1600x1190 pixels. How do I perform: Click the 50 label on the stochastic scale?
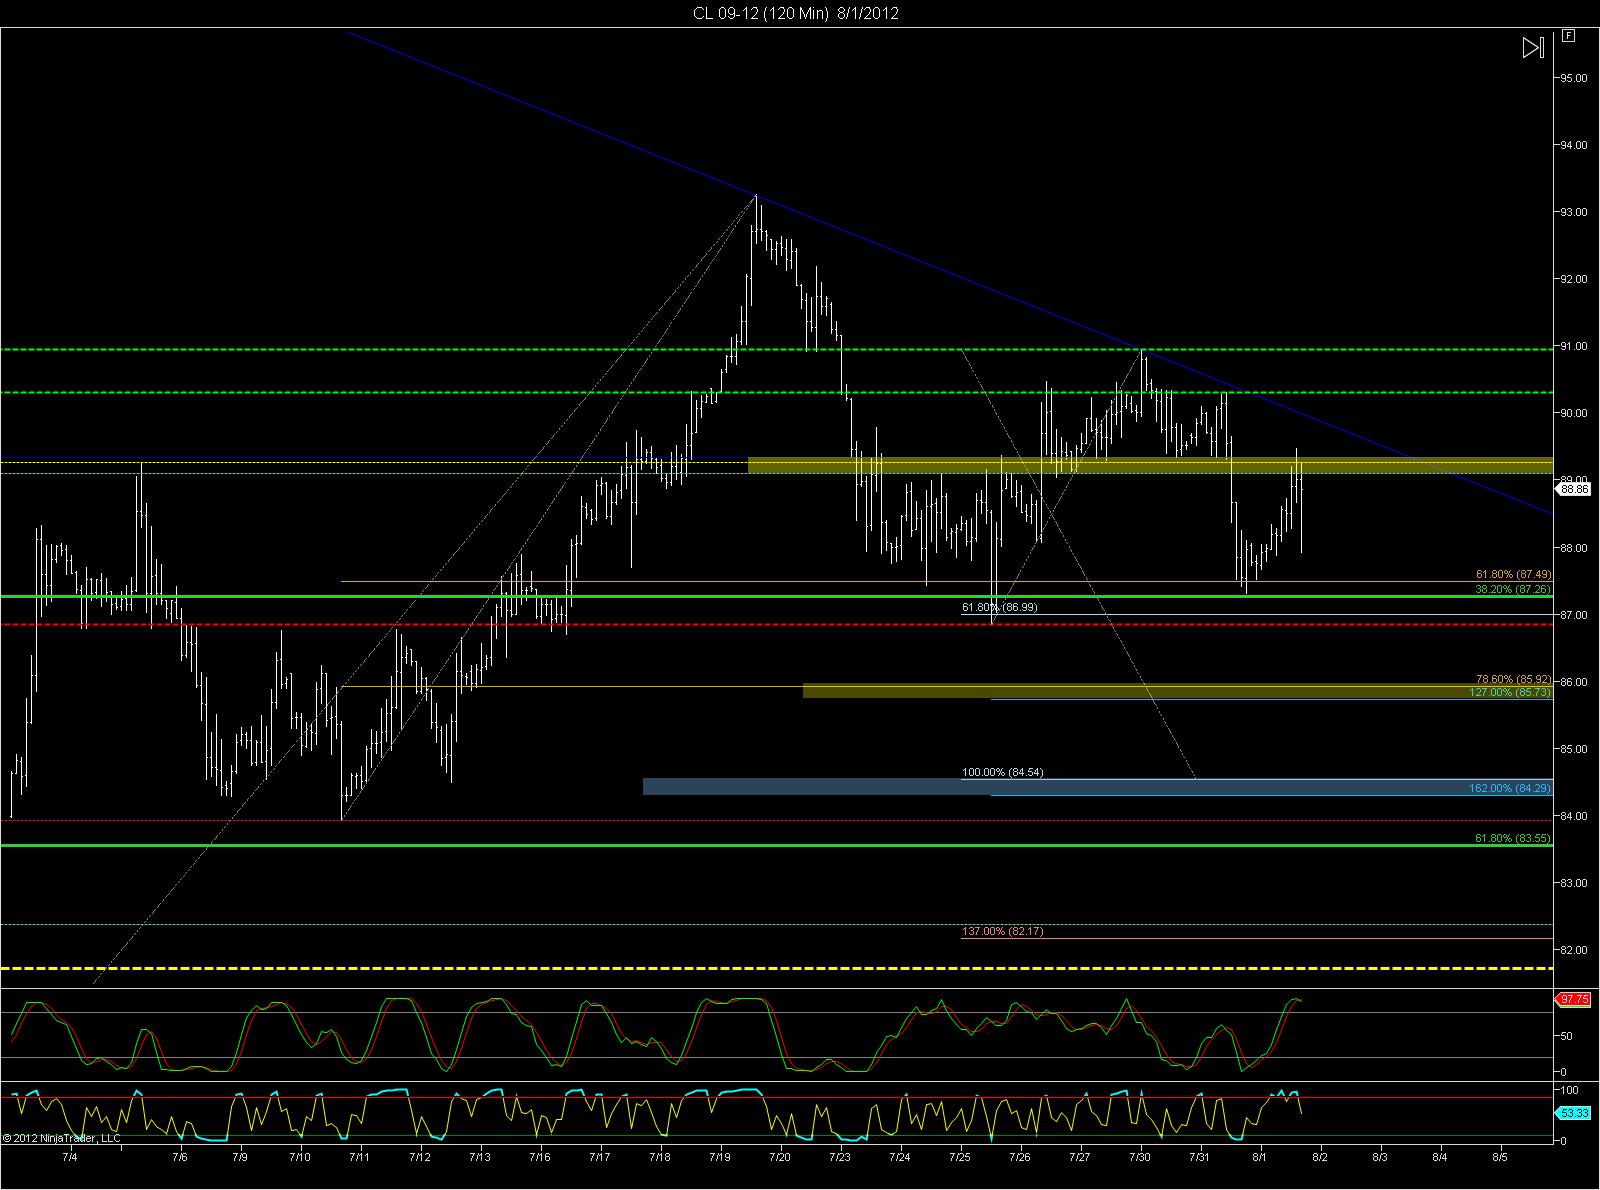pos(1566,1036)
